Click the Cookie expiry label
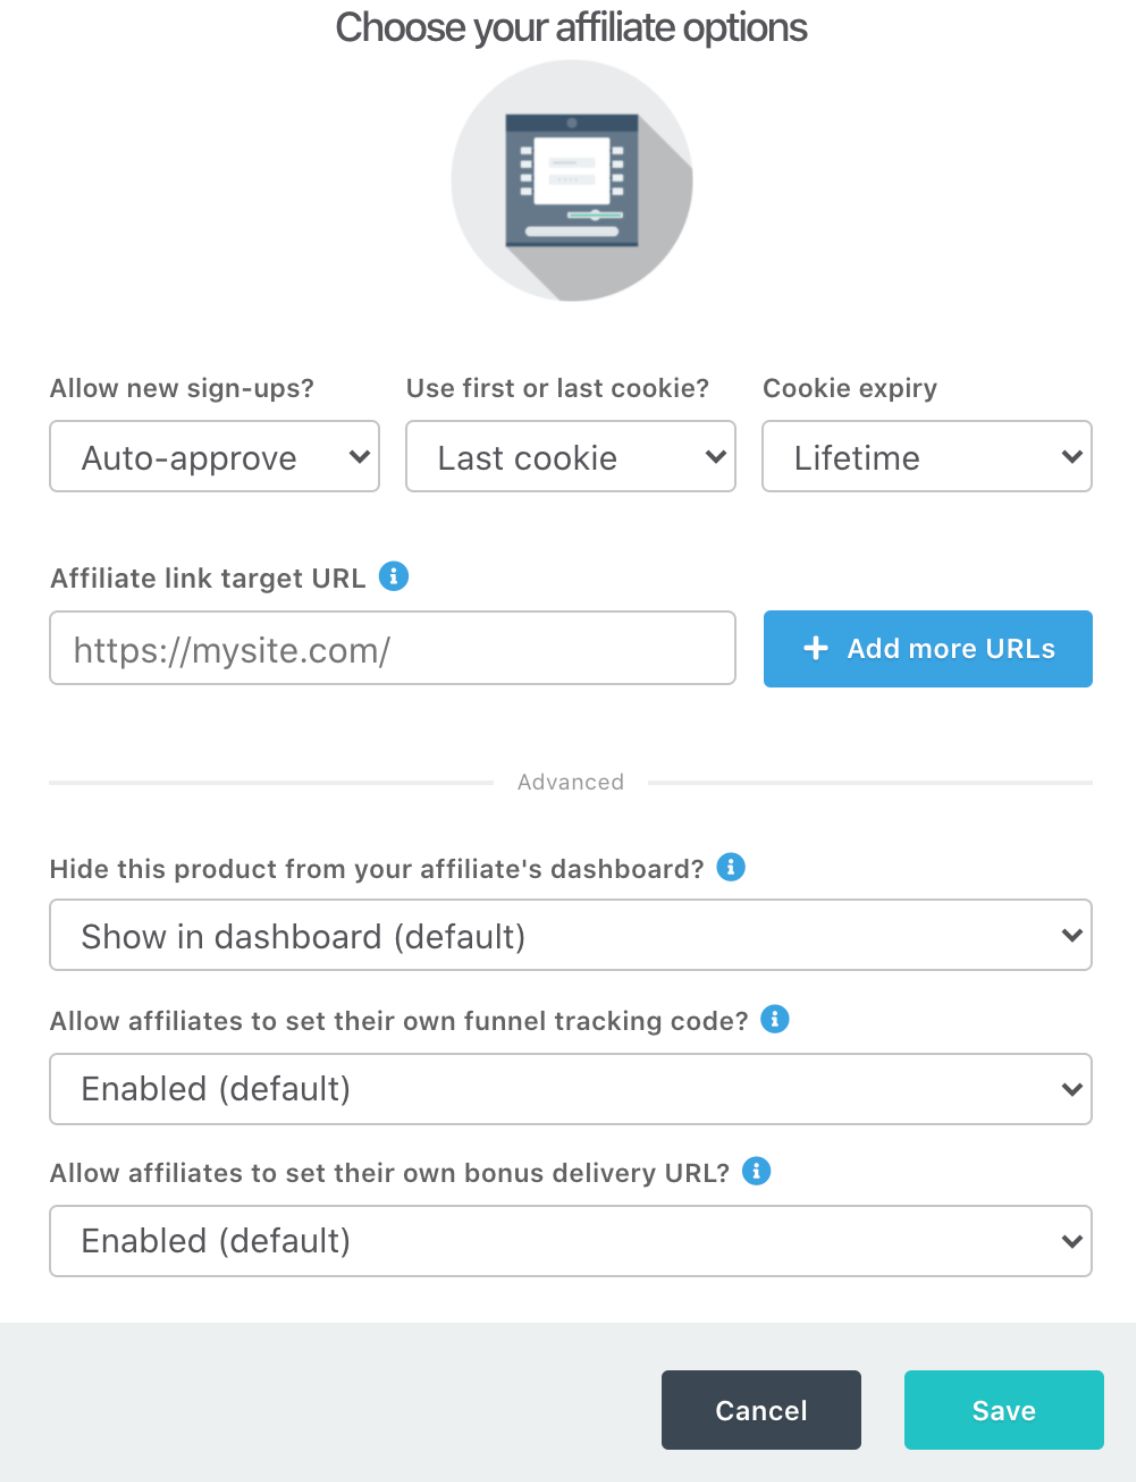This screenshot has height=1482, width=1136. (850, 388)
